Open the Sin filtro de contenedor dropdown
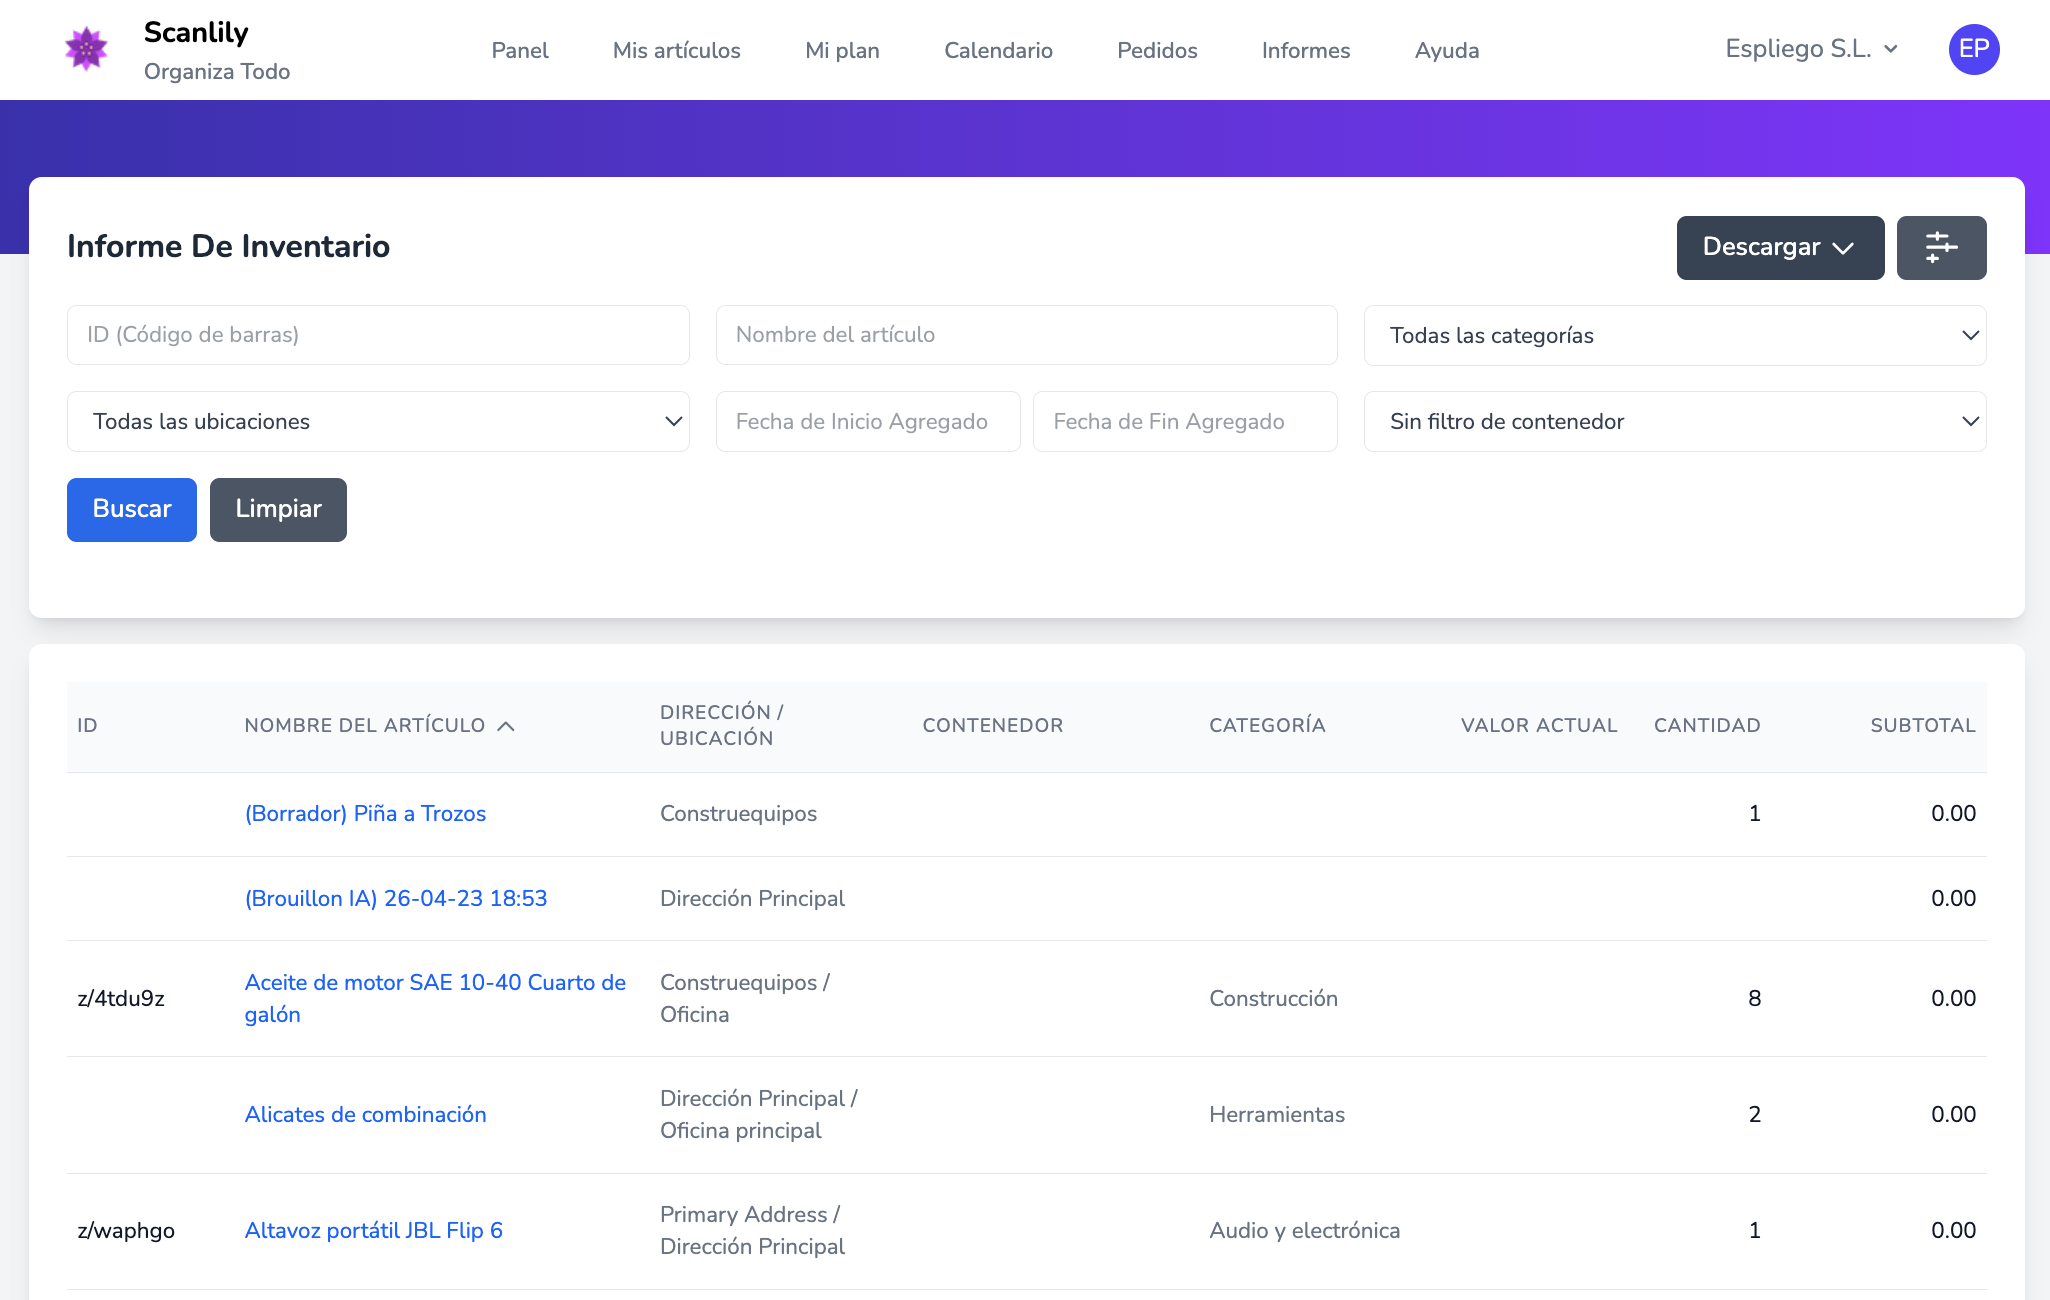Viewport: 2050px width, 1300px height. [x=1674, y=421]
